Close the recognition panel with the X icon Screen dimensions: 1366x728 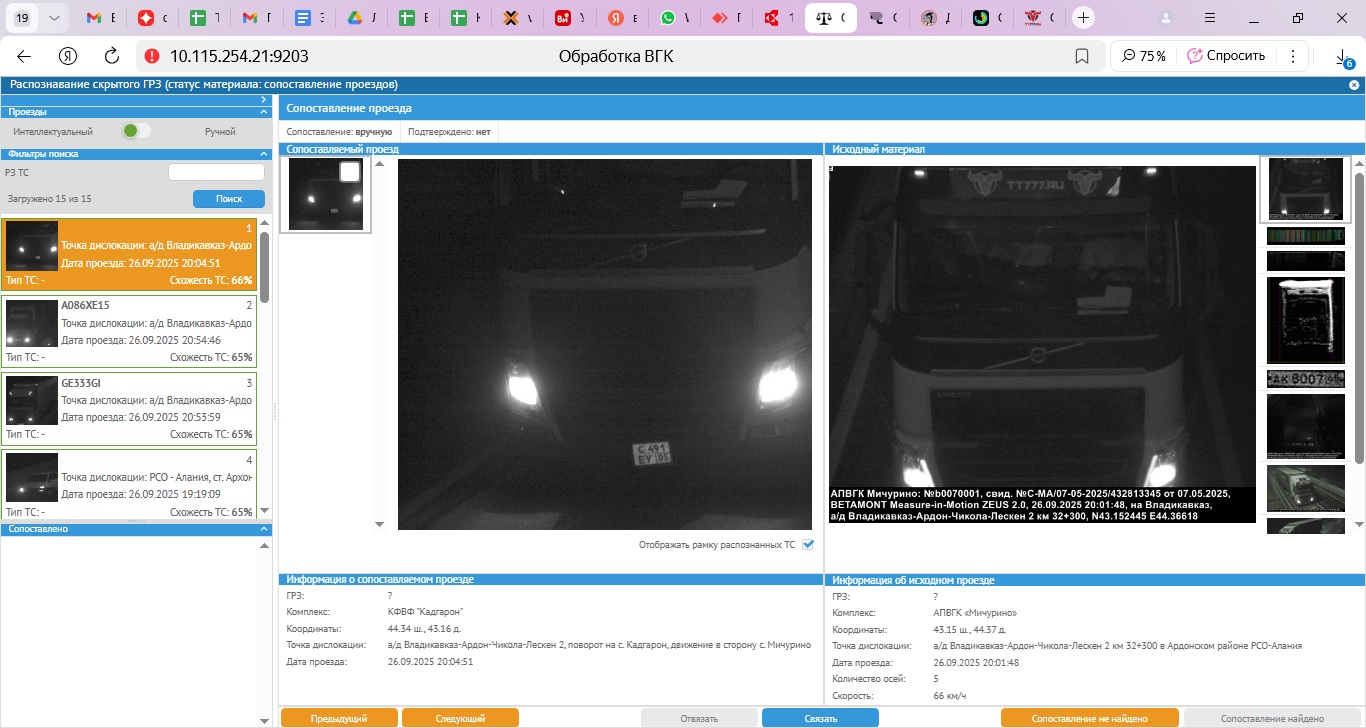[x=1354, y=85]
